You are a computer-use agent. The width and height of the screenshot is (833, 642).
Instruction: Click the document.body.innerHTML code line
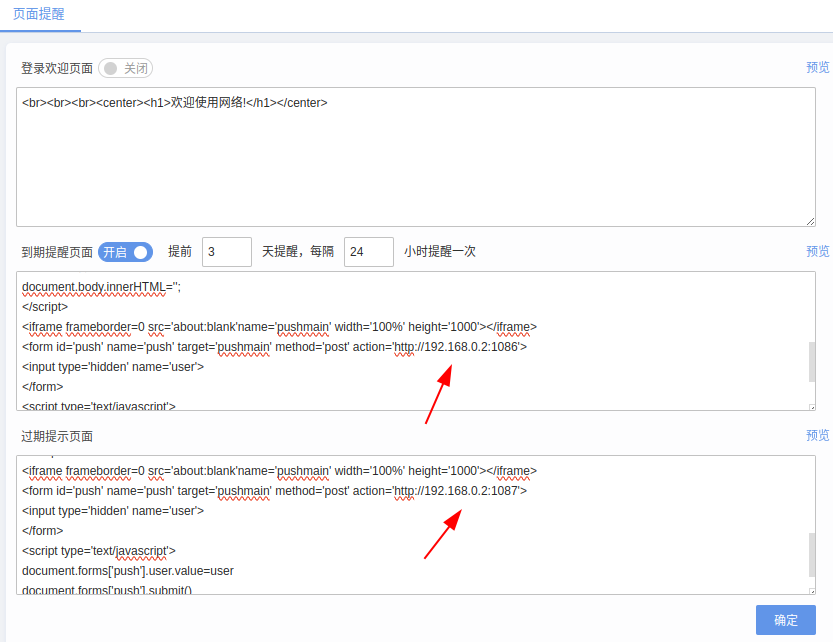click(101, 287)
